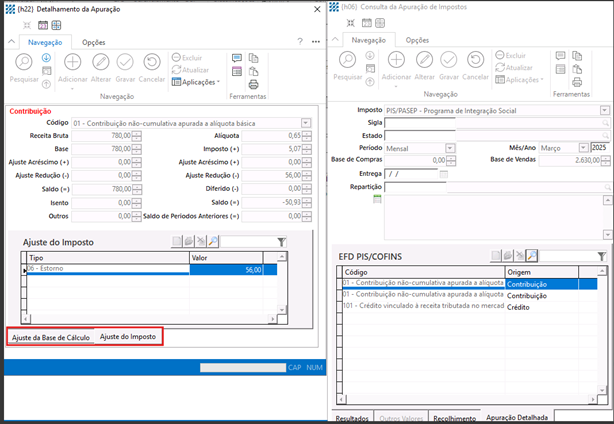The image size is (614, 424).
Task: Click Estado input field
Action: (420, 135)
